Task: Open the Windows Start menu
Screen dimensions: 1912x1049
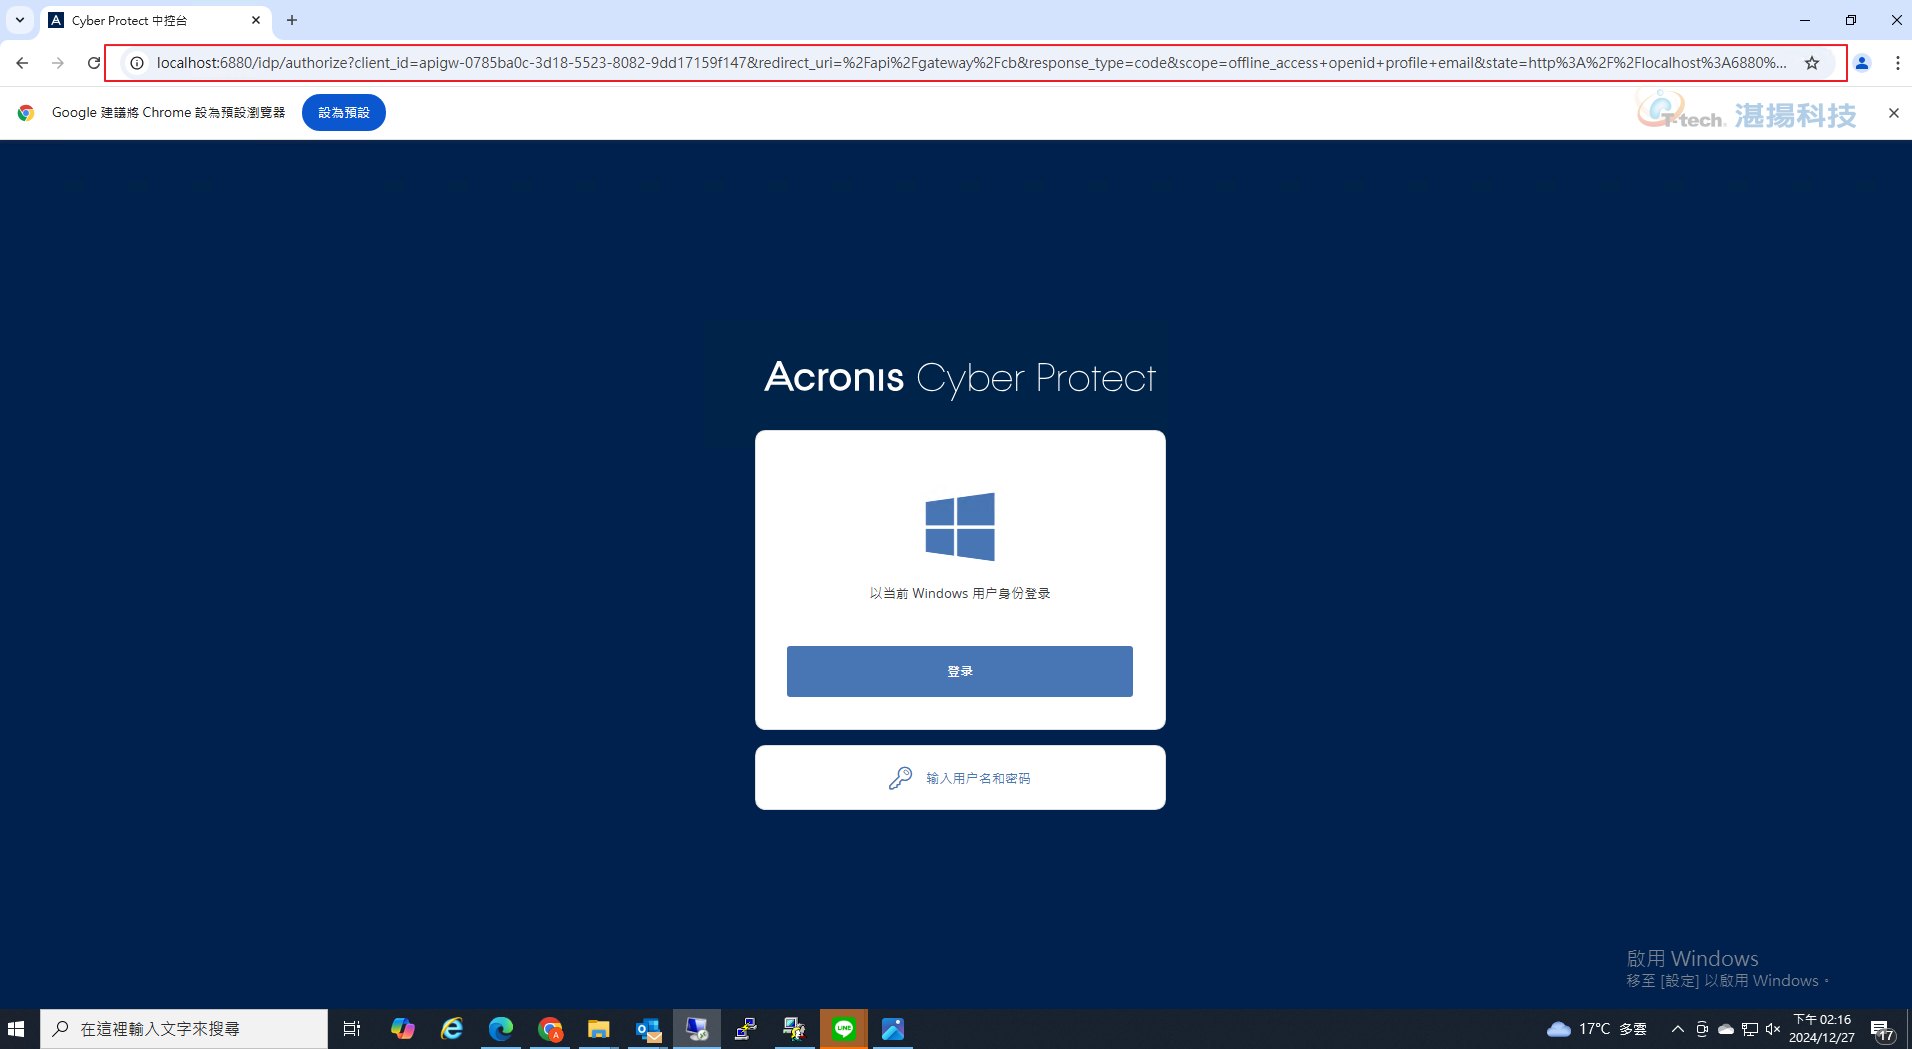Action: [x=16, y=1029]
